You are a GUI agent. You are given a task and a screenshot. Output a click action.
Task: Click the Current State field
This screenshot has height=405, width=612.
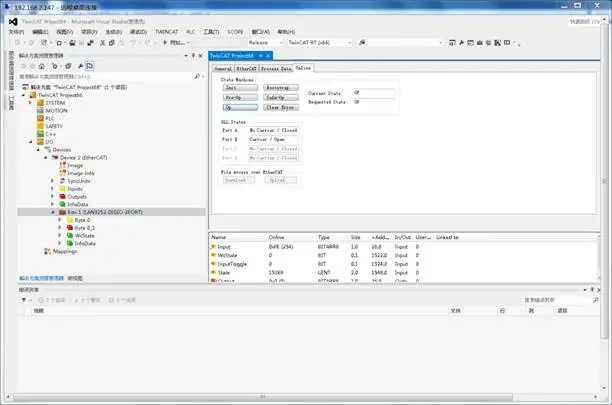pyautogui.click(x=374, y=93)
